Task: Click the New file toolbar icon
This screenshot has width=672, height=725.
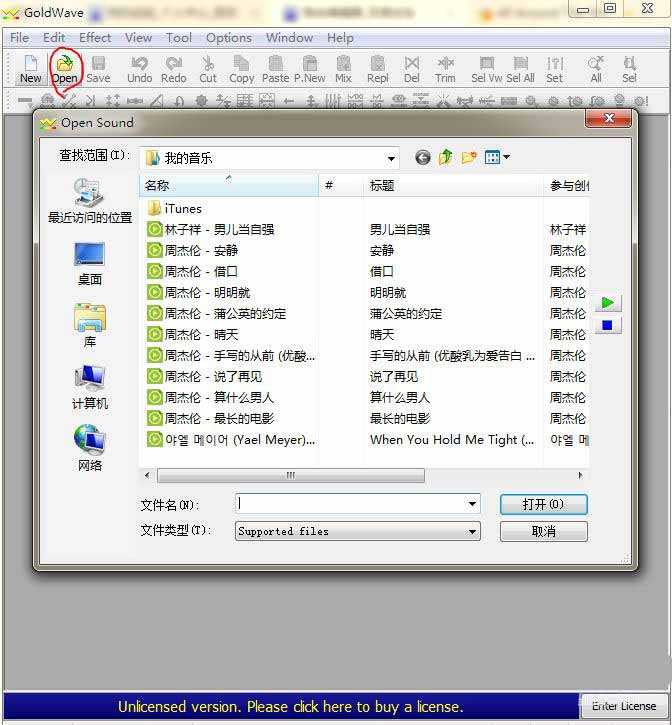Action: click(x=30, y=68)
